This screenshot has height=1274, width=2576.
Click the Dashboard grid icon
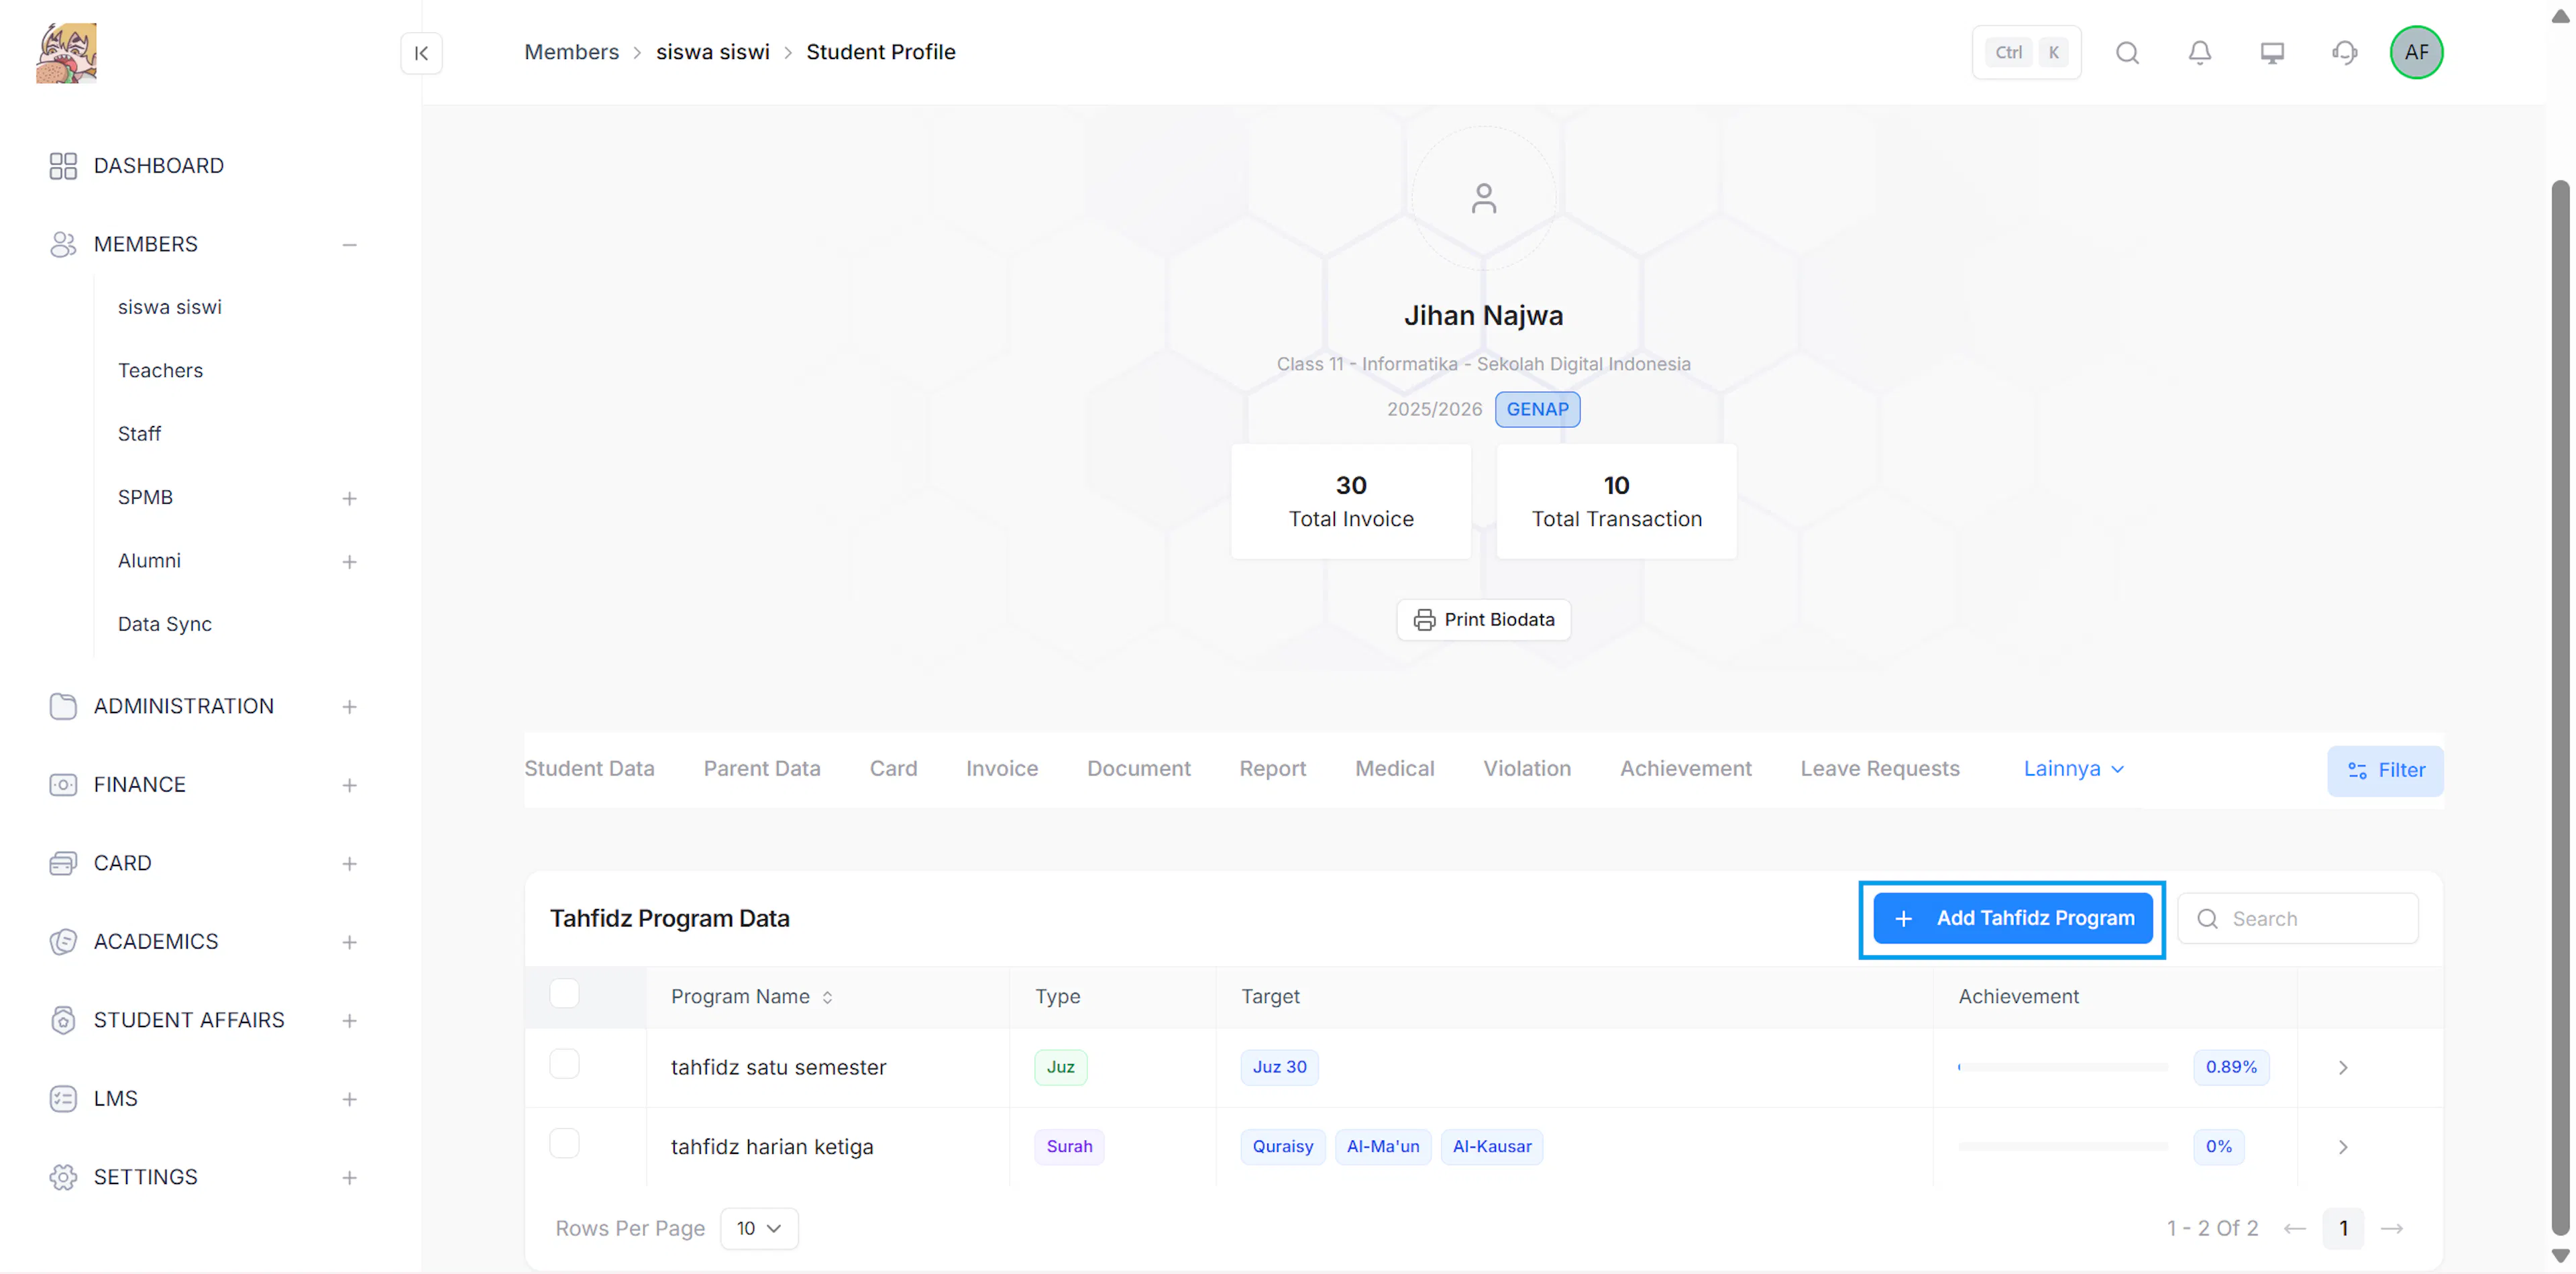coord(63,166)
